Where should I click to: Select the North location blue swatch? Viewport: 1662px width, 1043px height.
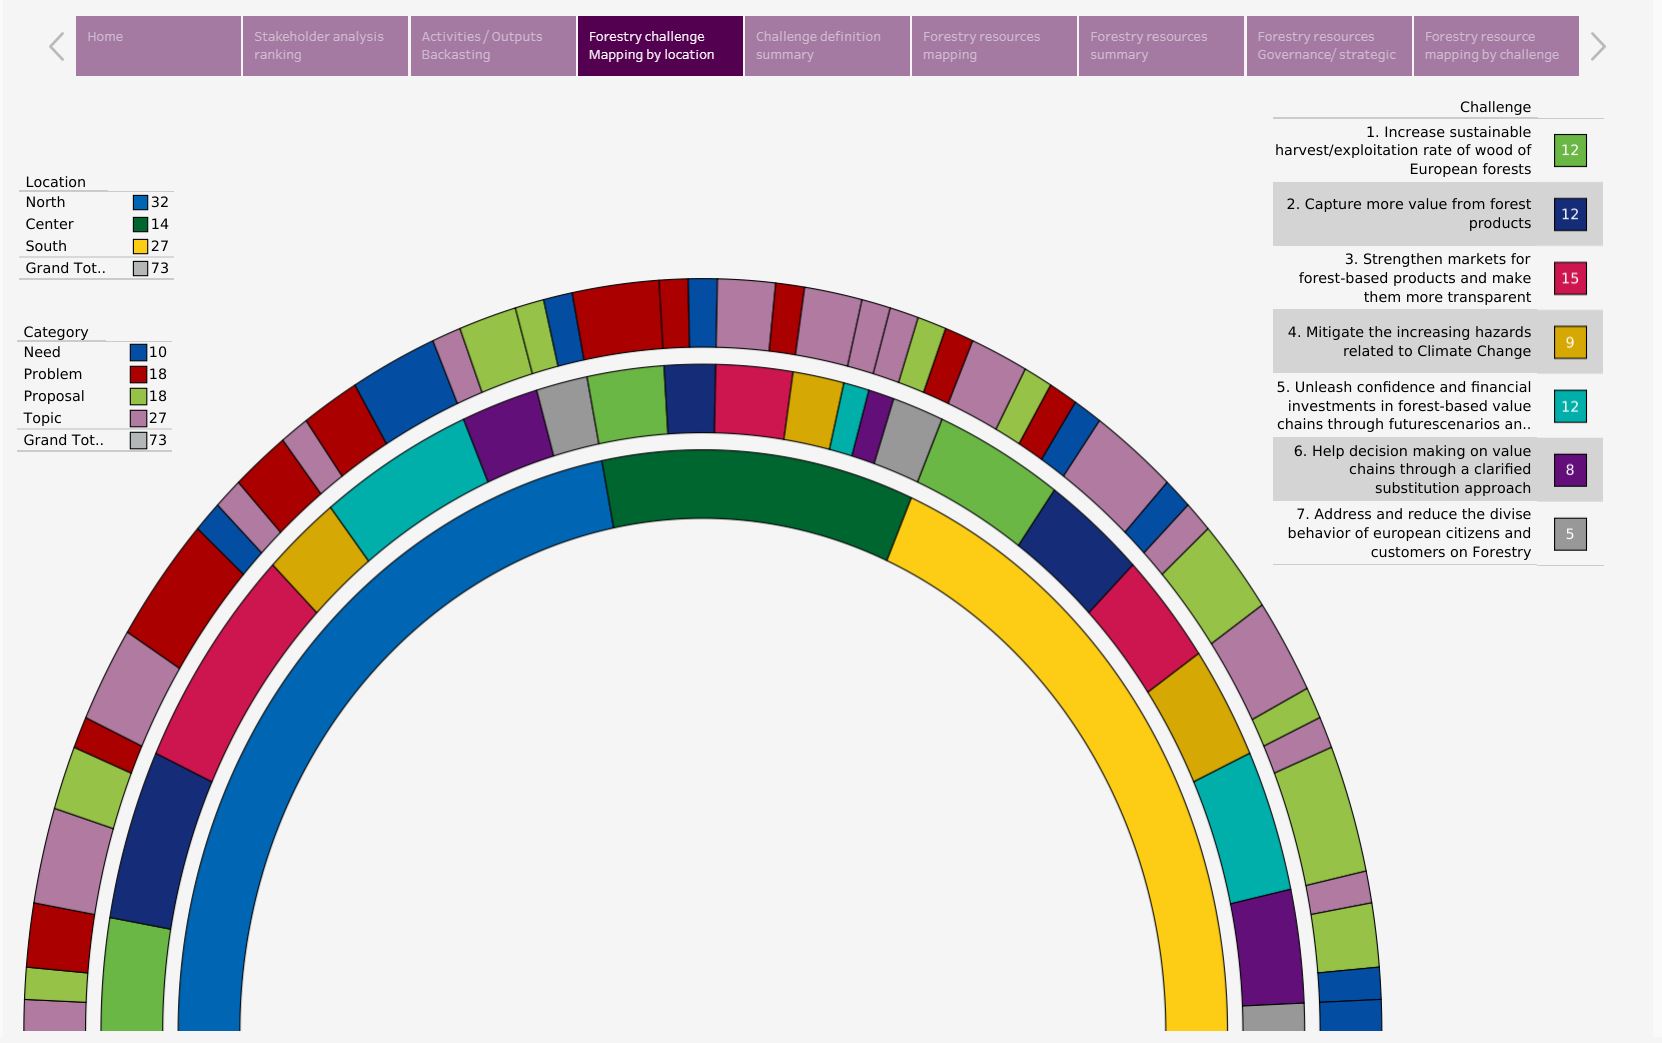[140, 202]
